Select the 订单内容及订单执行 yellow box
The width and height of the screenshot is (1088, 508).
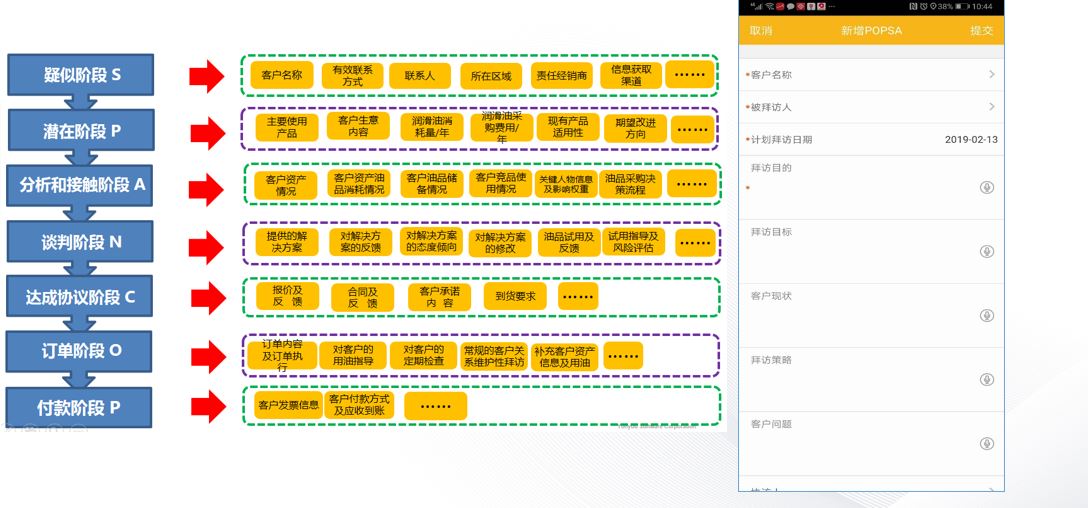[x=282, y=356]
